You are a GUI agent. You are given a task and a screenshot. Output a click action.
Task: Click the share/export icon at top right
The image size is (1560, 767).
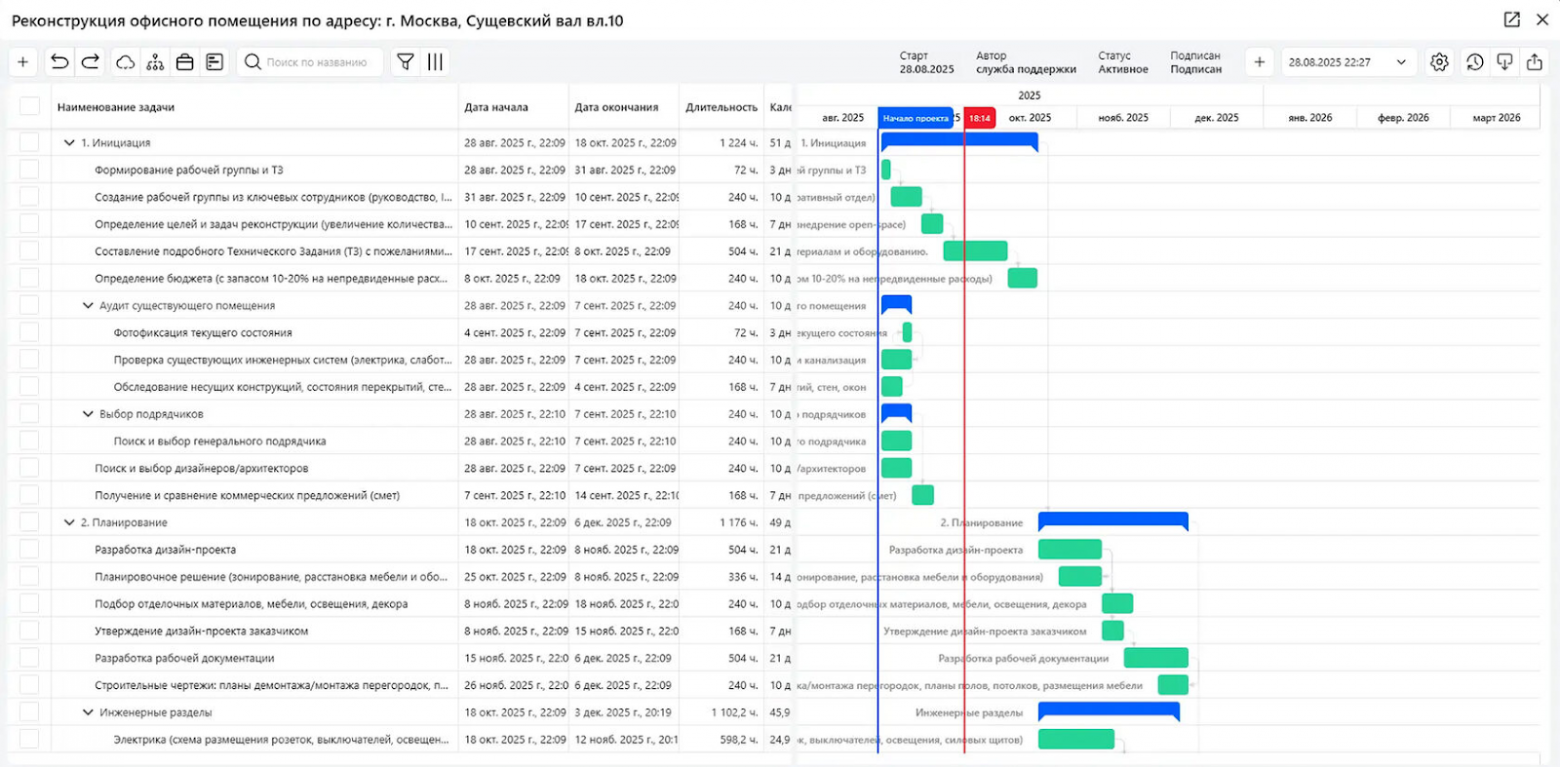1534,62
